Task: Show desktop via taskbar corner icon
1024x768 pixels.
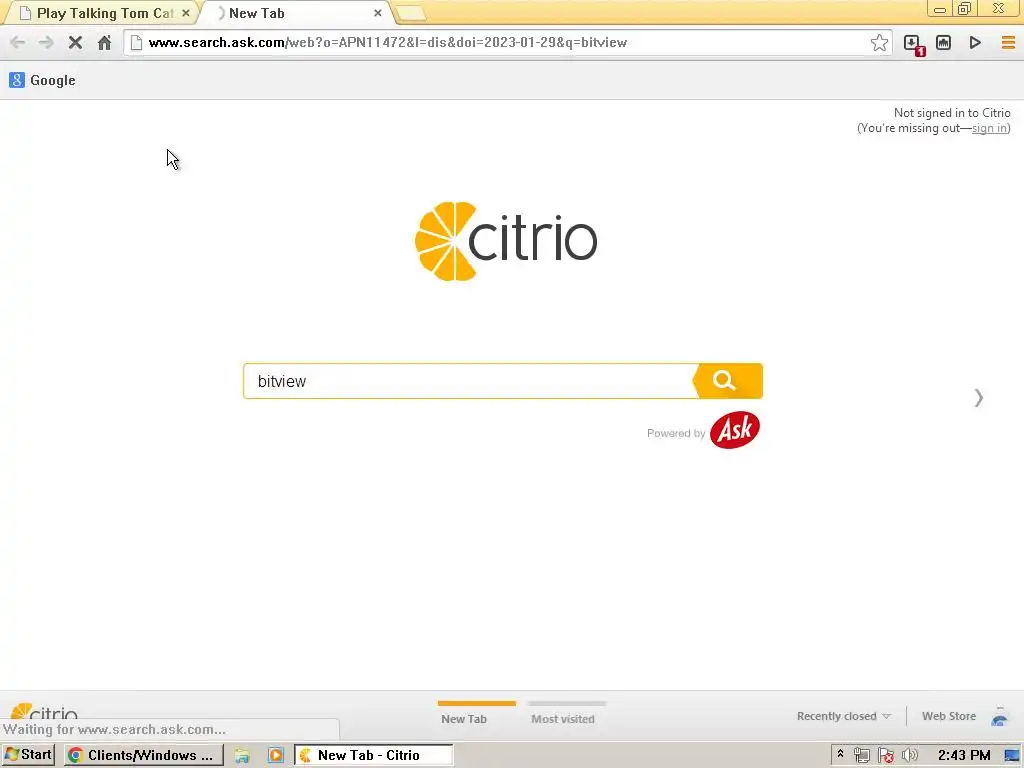Action: [1012, 756]
